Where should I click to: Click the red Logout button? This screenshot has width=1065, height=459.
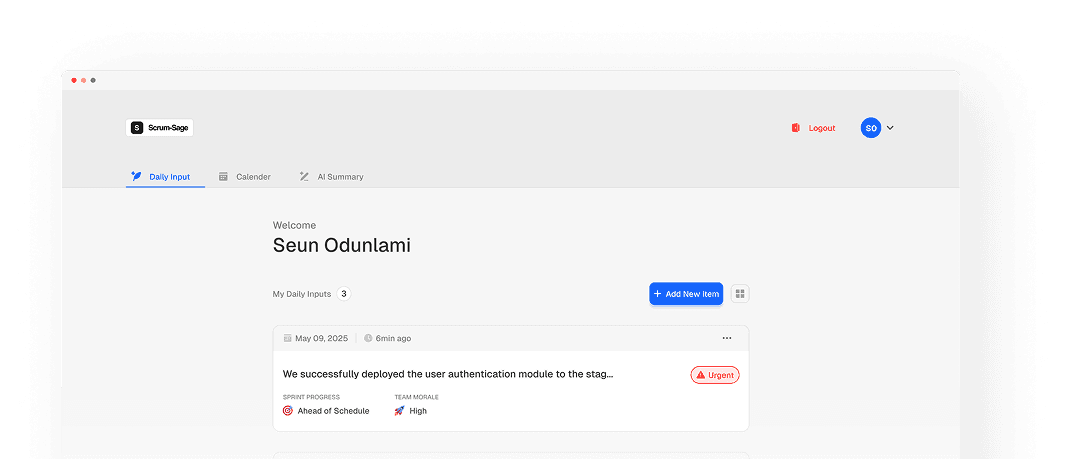813,128
